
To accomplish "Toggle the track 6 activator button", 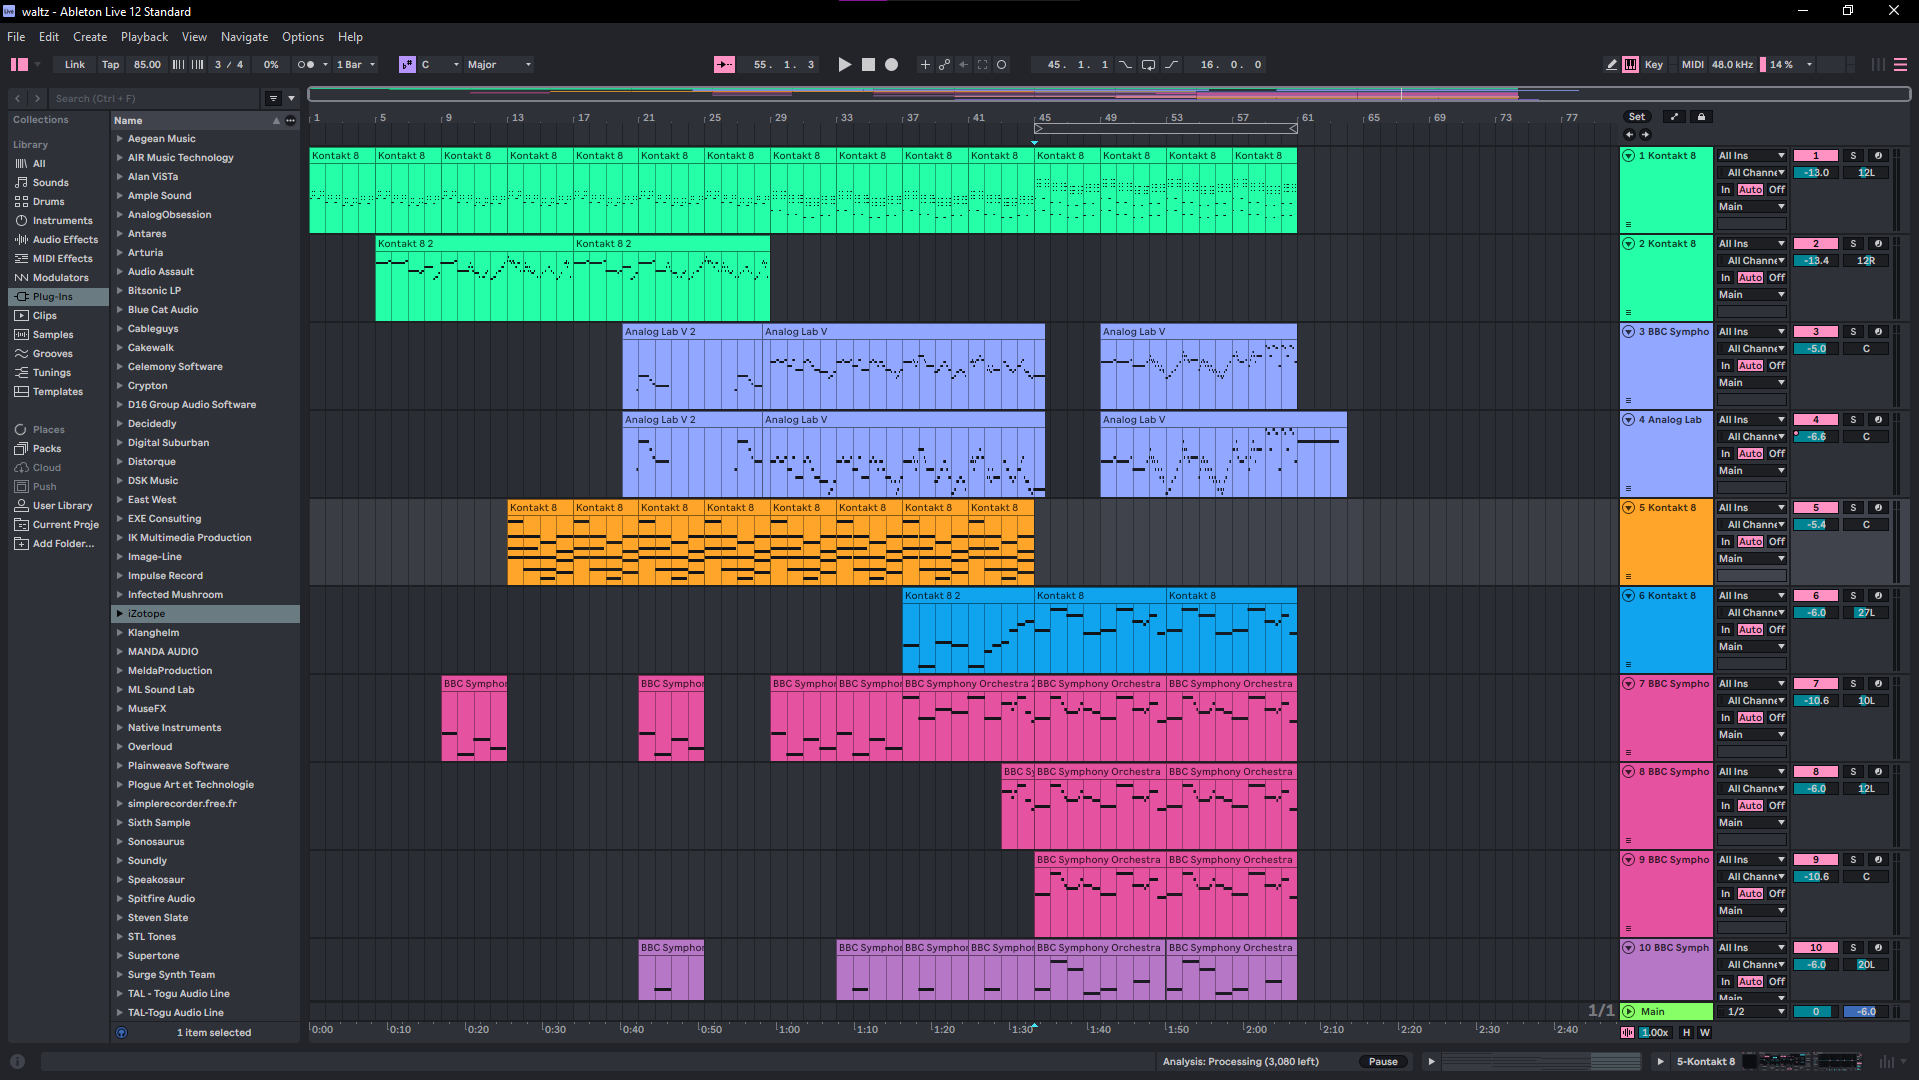I will 1816,596.
